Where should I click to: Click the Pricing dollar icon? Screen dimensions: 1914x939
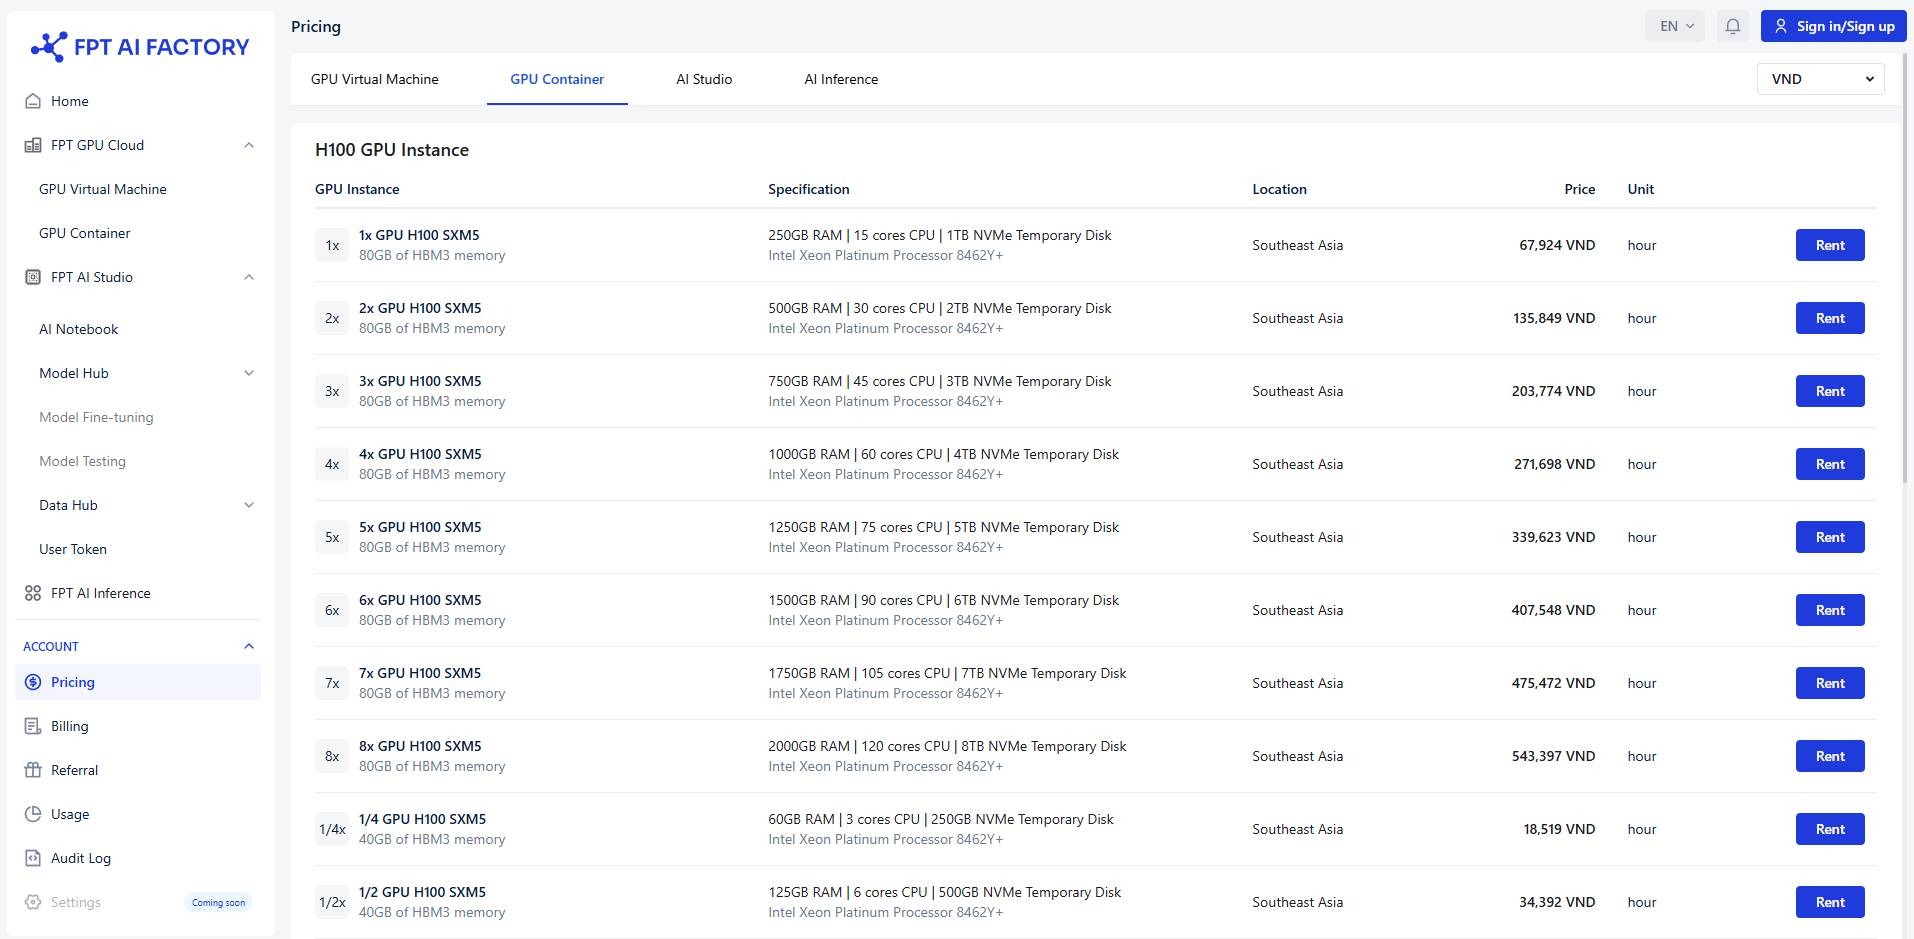33,682
